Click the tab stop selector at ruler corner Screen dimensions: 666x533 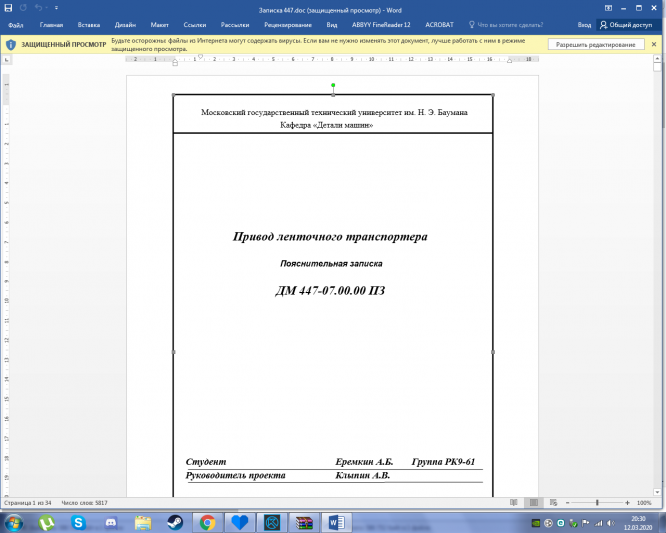pyautogui.click(x=6, y=60)
